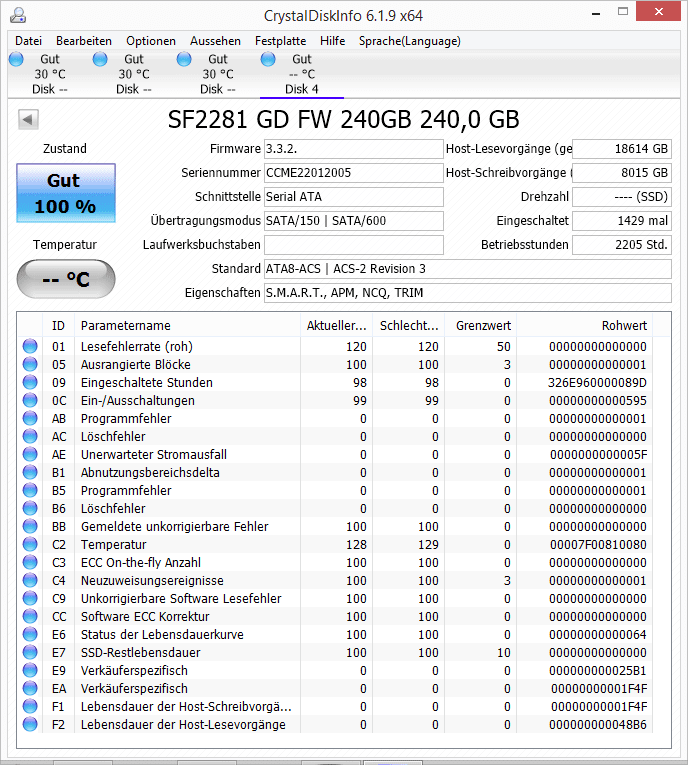Viewport: 688px width, 765px height.
Task: Click the Standard field ATA8-ACS
Action: [x=467, y=269]
